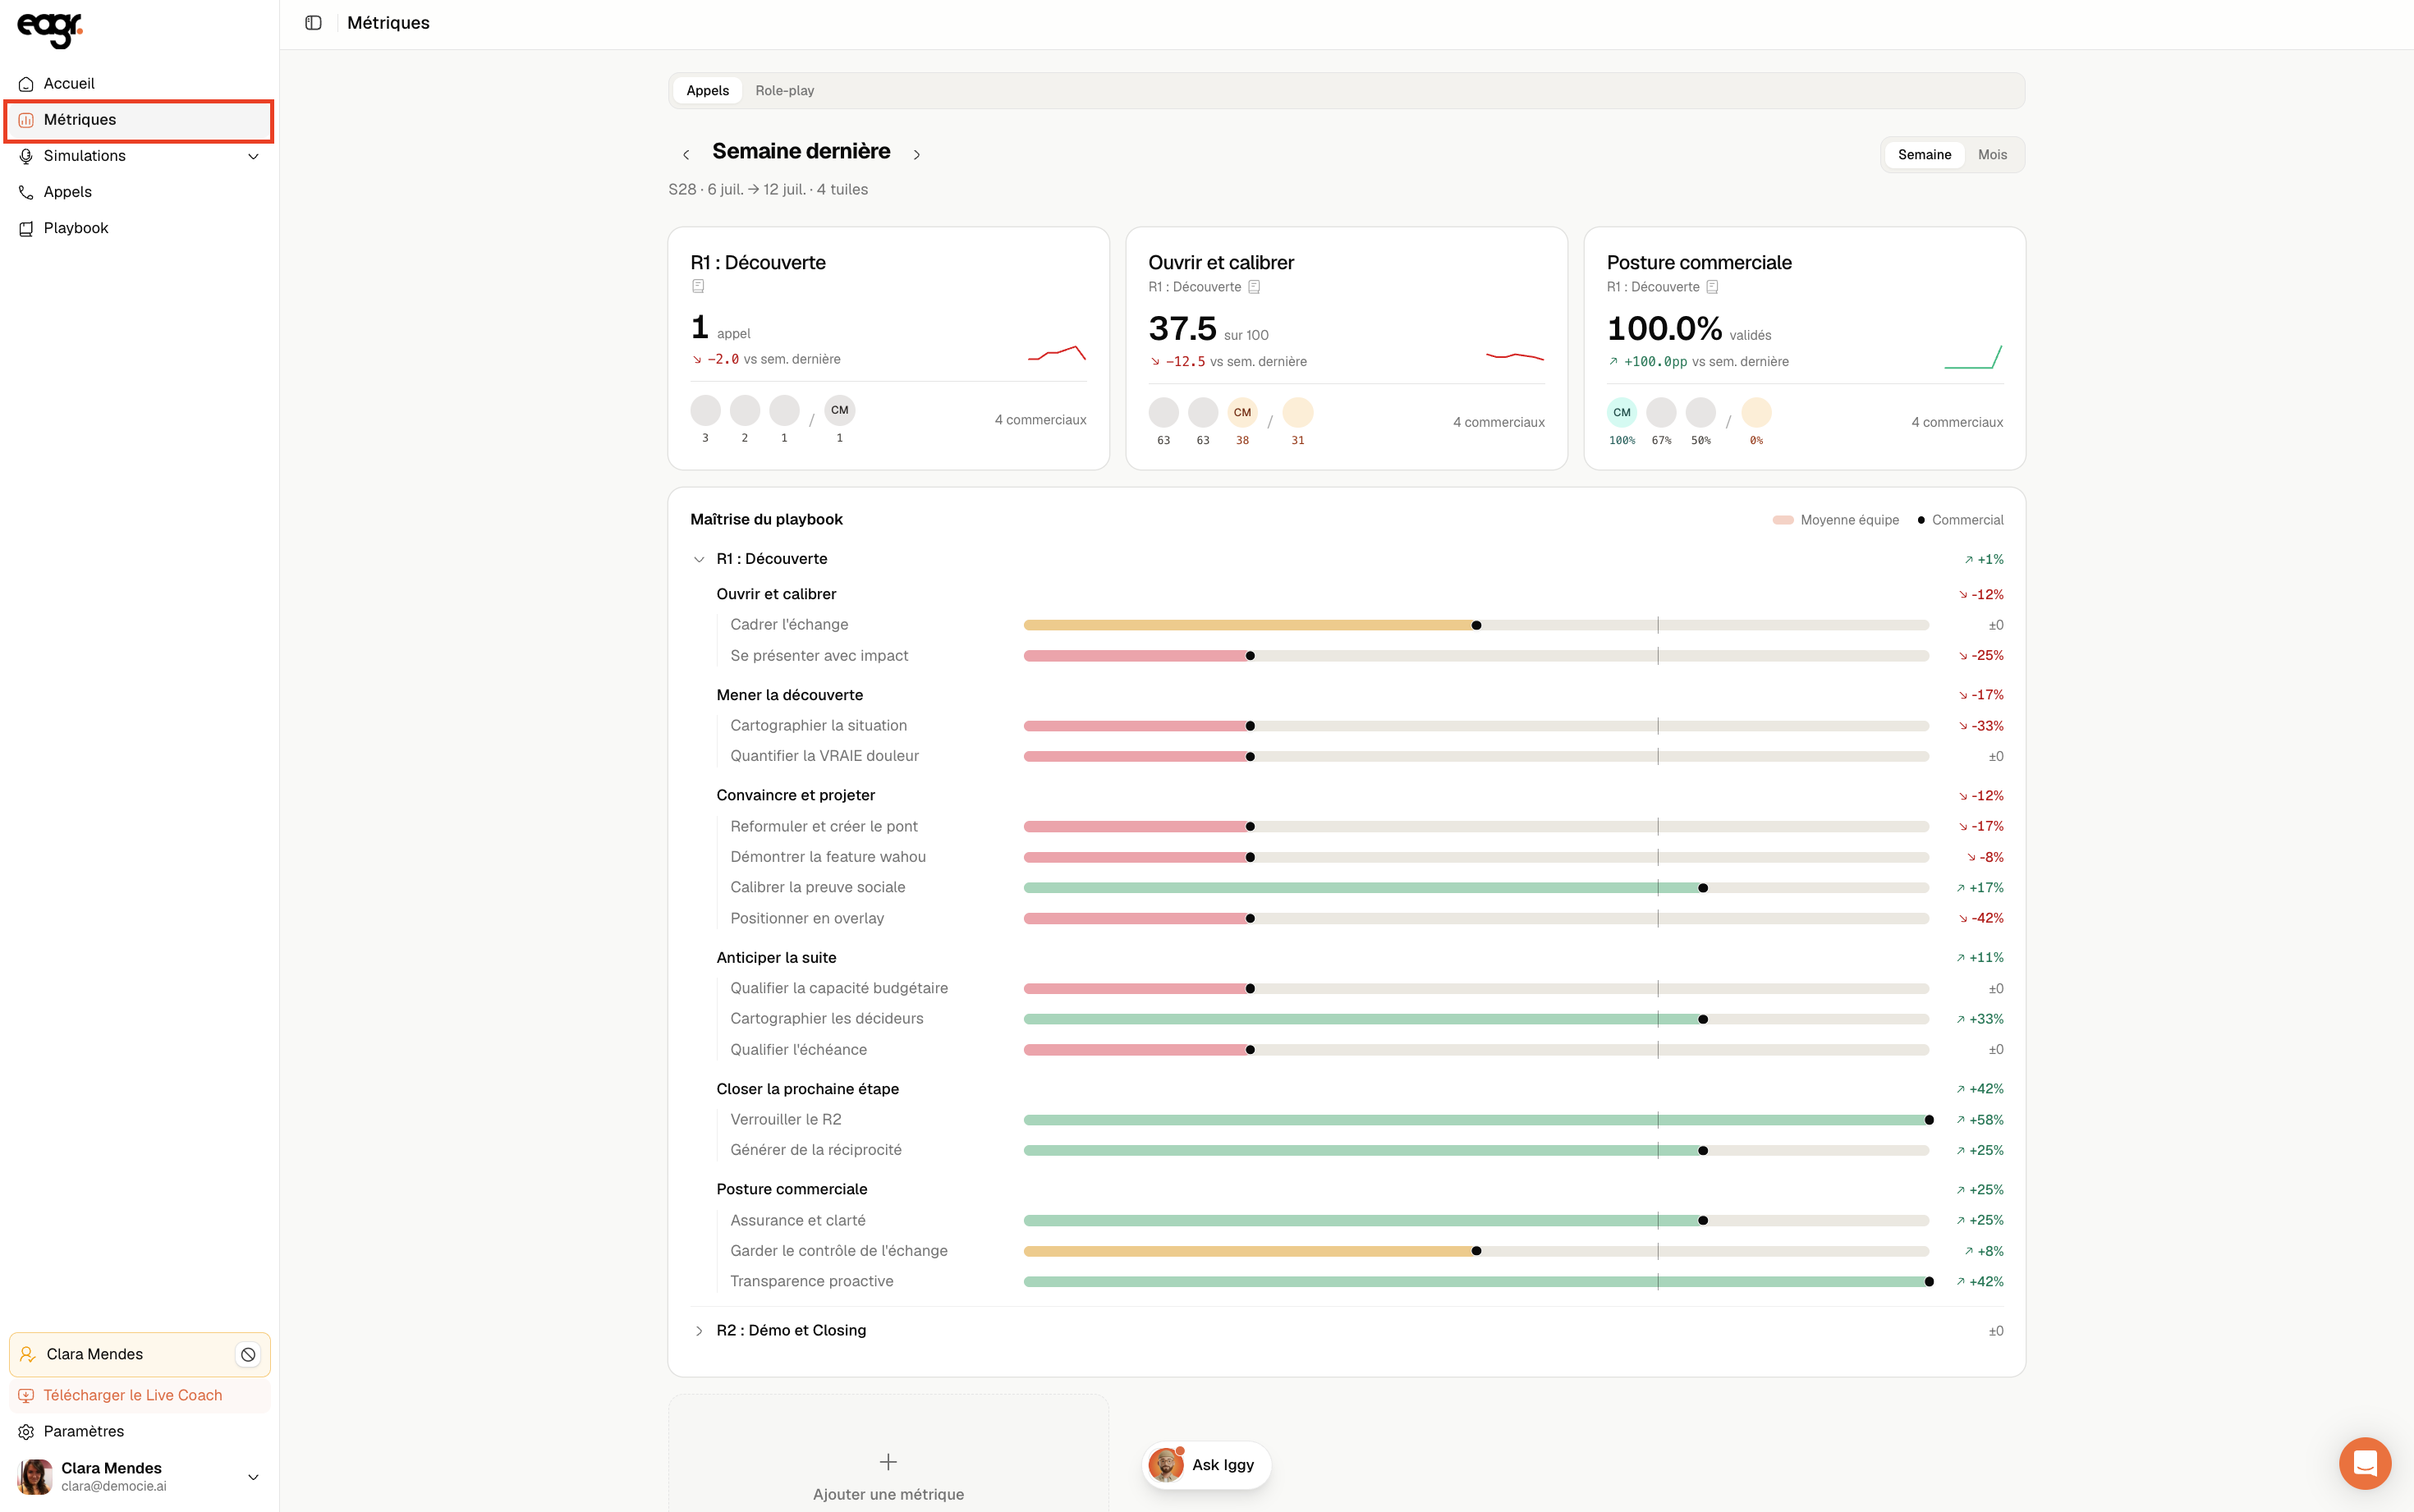Click the plus icon to add a metric
The width and height of the screenshot is (2414, 1512).
888,1462
